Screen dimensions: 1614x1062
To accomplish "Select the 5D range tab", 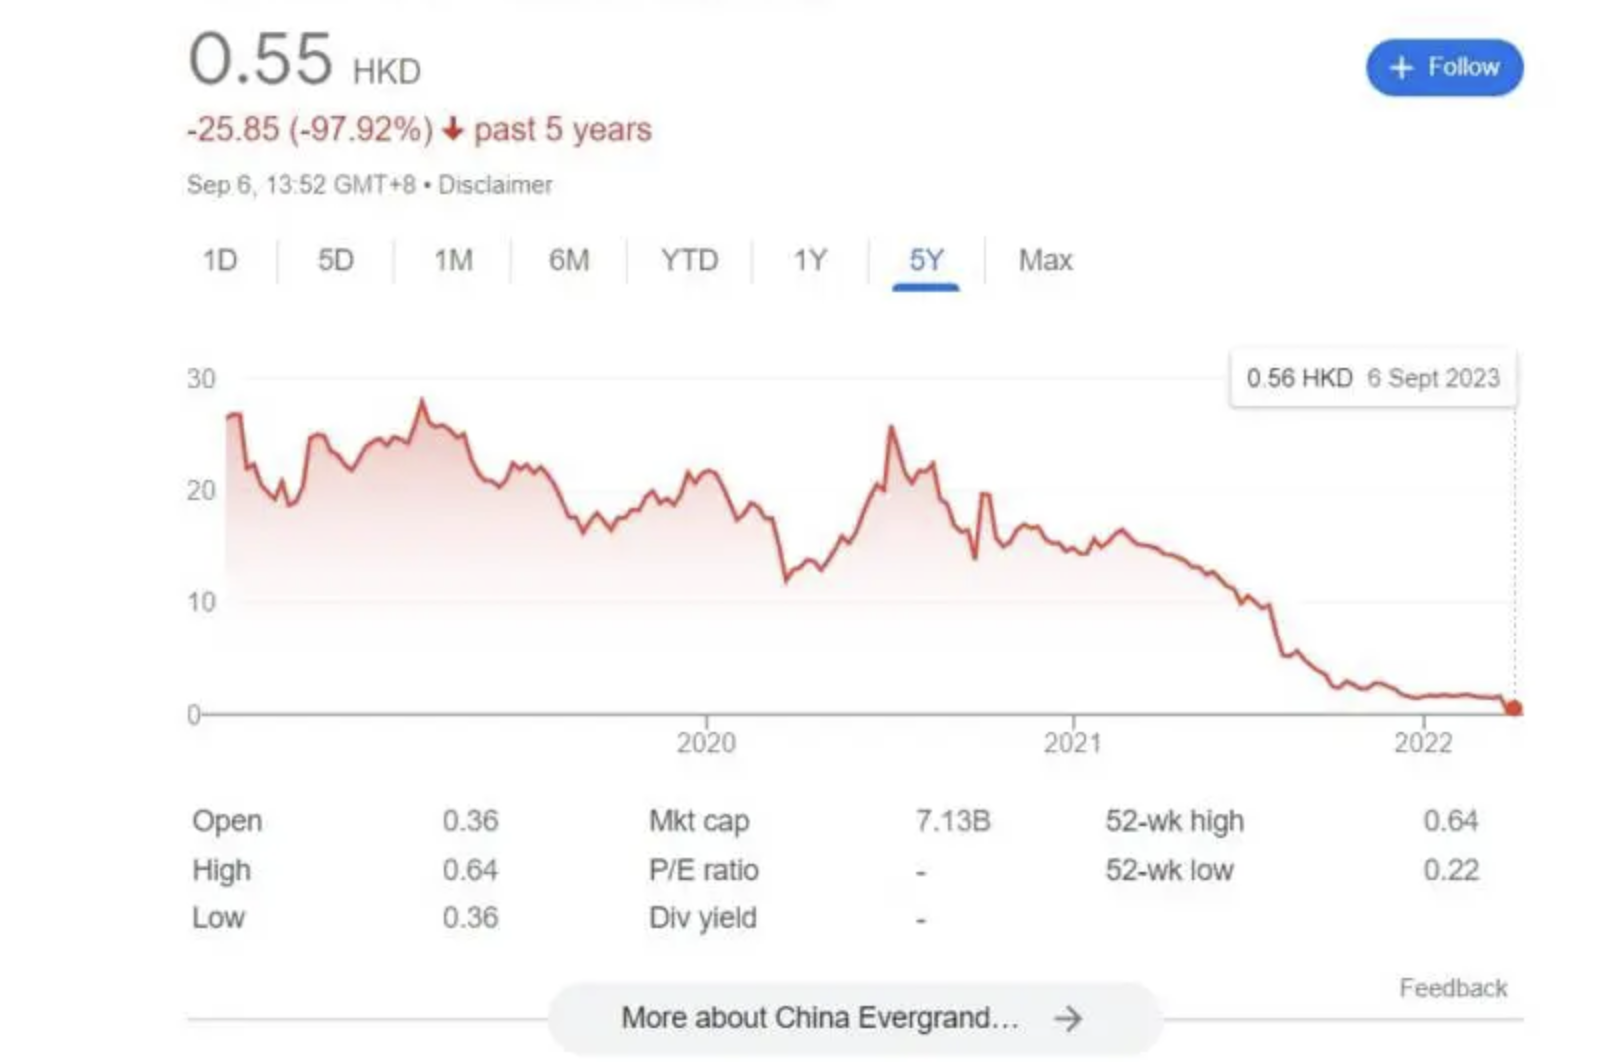I will [336, 261].
